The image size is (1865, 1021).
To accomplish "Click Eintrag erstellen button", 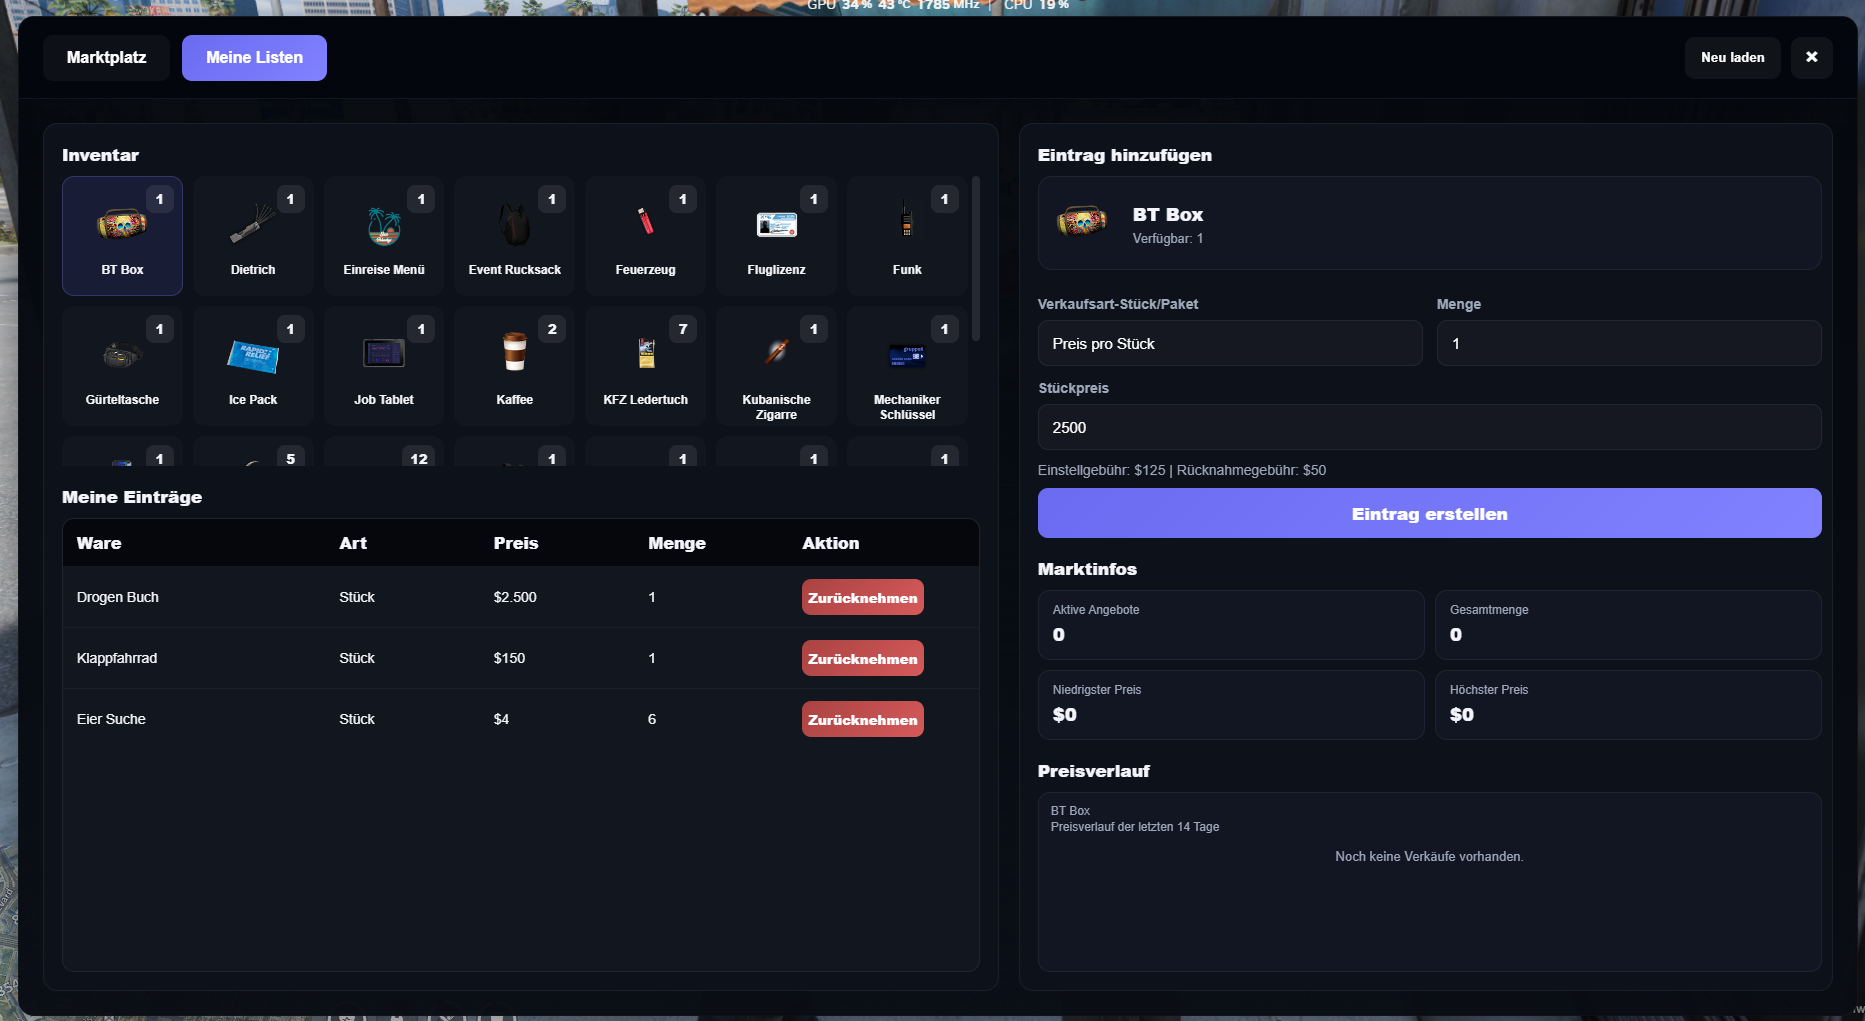I will pos(1429,513).
